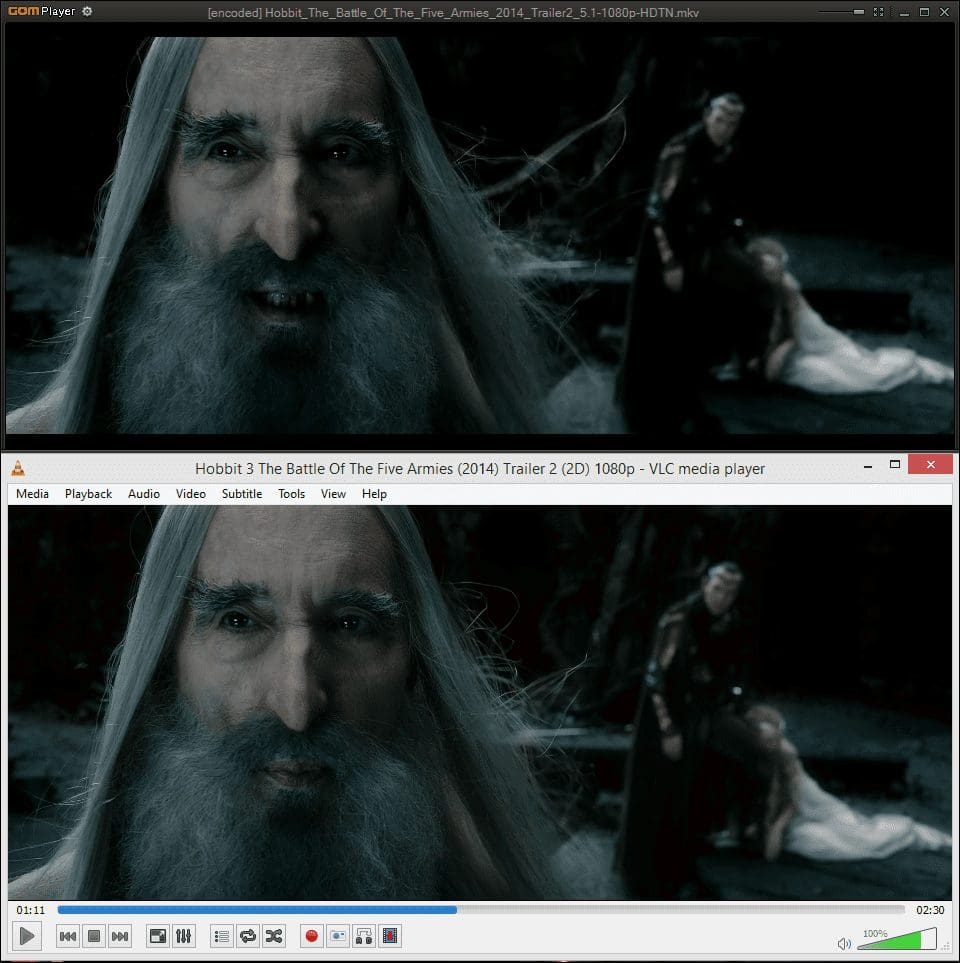Screen dimensions: 960x963
Task: Open VLC extended settings equalizer
Action: (x=184, y=936)
